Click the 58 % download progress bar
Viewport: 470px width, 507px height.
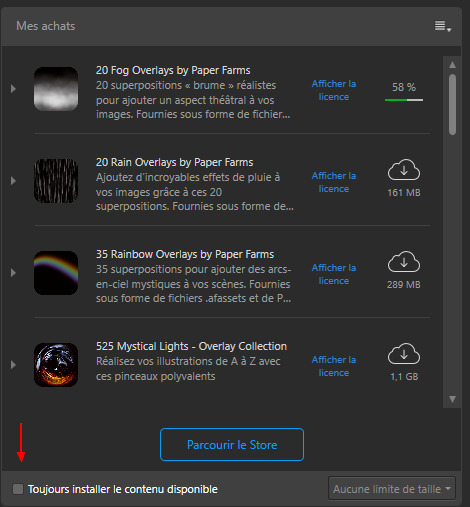(x=404, y=100)
